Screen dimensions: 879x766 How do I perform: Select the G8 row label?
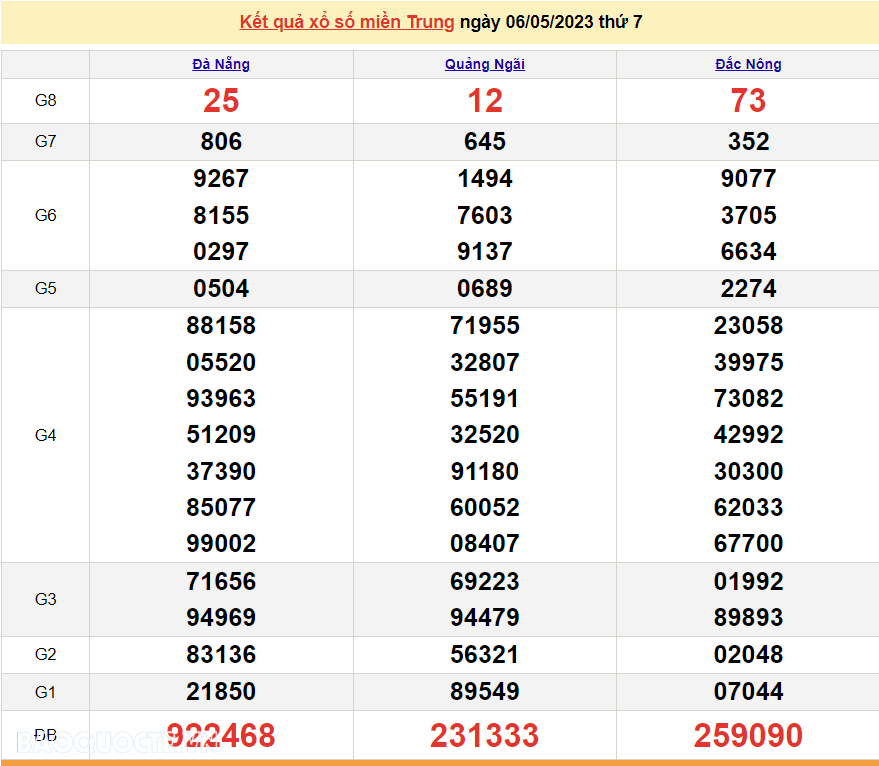[45, 100]
